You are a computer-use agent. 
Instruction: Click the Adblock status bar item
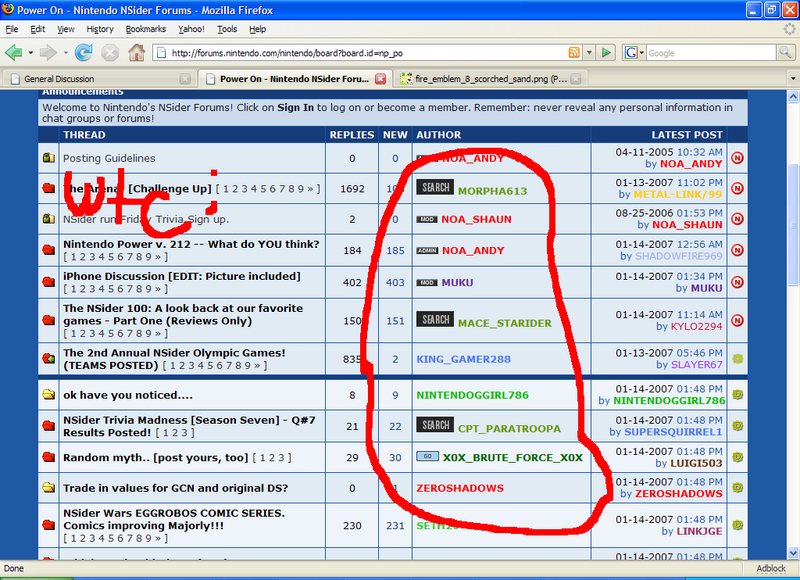tap(771, 568)
